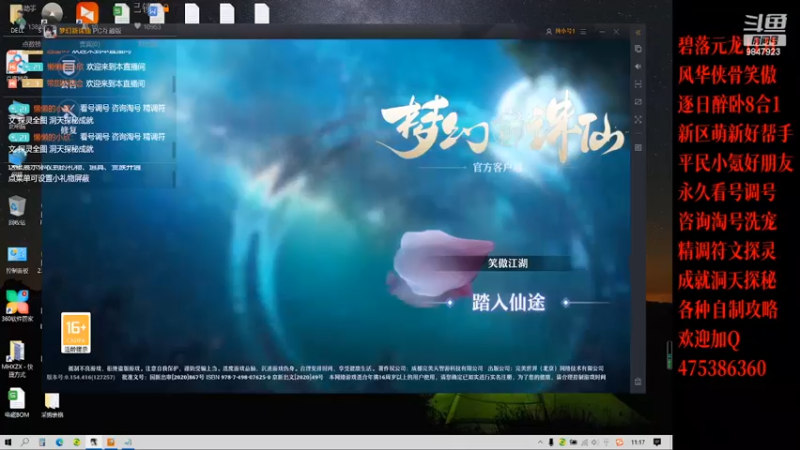
Task: Toggle fullscreen with the expand arrows icon
Action: pyautogui.click(x=638, y=119)
